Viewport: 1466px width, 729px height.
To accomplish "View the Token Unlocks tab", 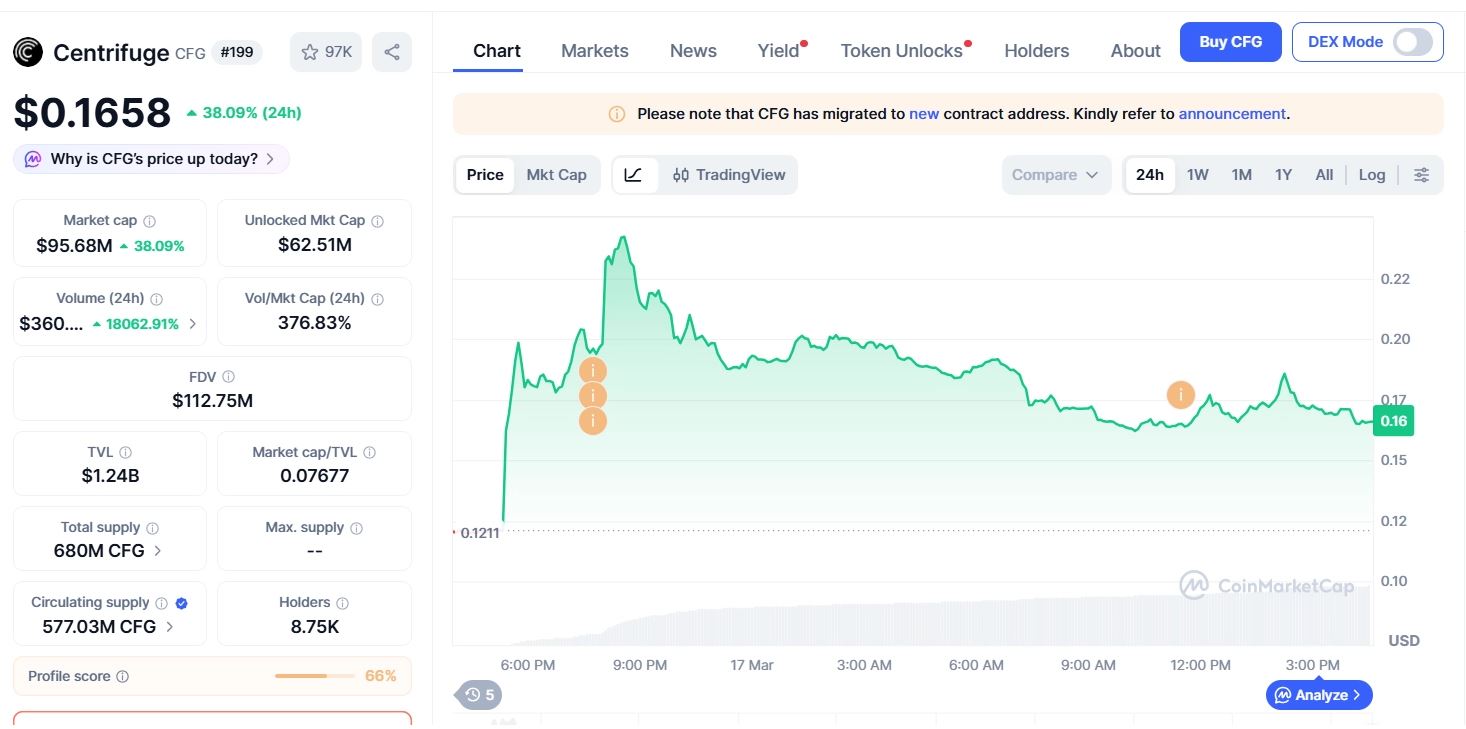I will [x=902, y=51].
